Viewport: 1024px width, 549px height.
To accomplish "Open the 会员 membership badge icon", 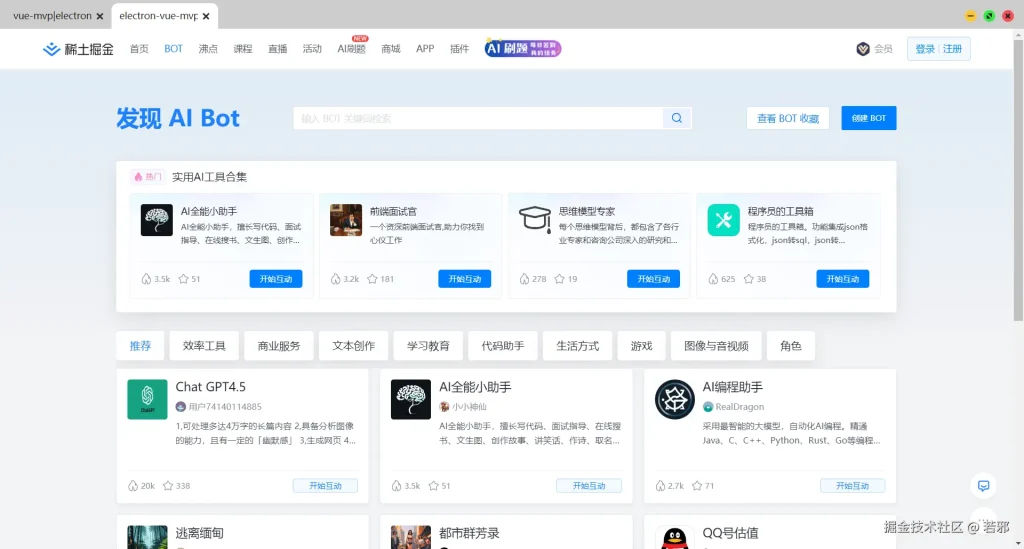I will click(863, 49).
